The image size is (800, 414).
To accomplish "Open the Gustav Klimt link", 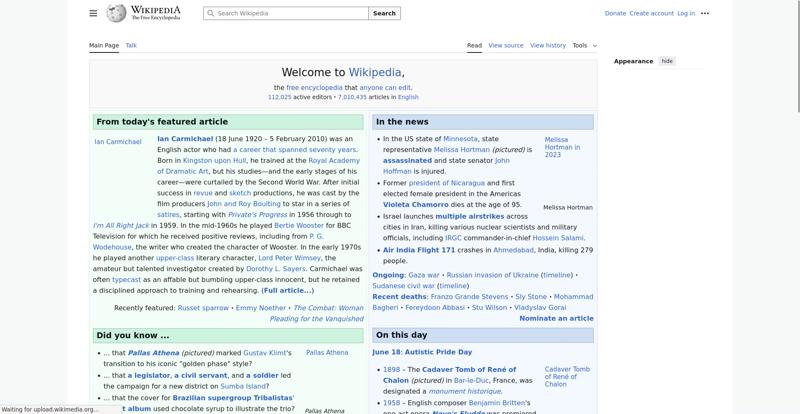I will [265, 353].
